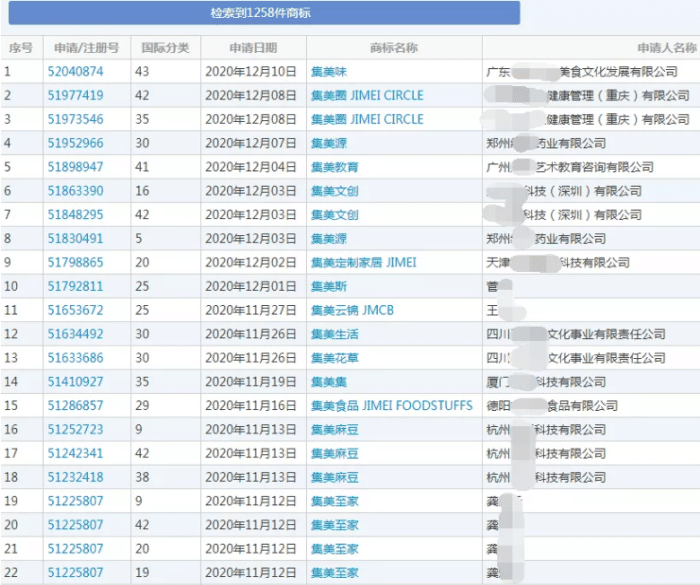Image resolution: width=700 pixels, height=585 pixels.
Task: Open registration number 51830491
Action: (75, 238)
